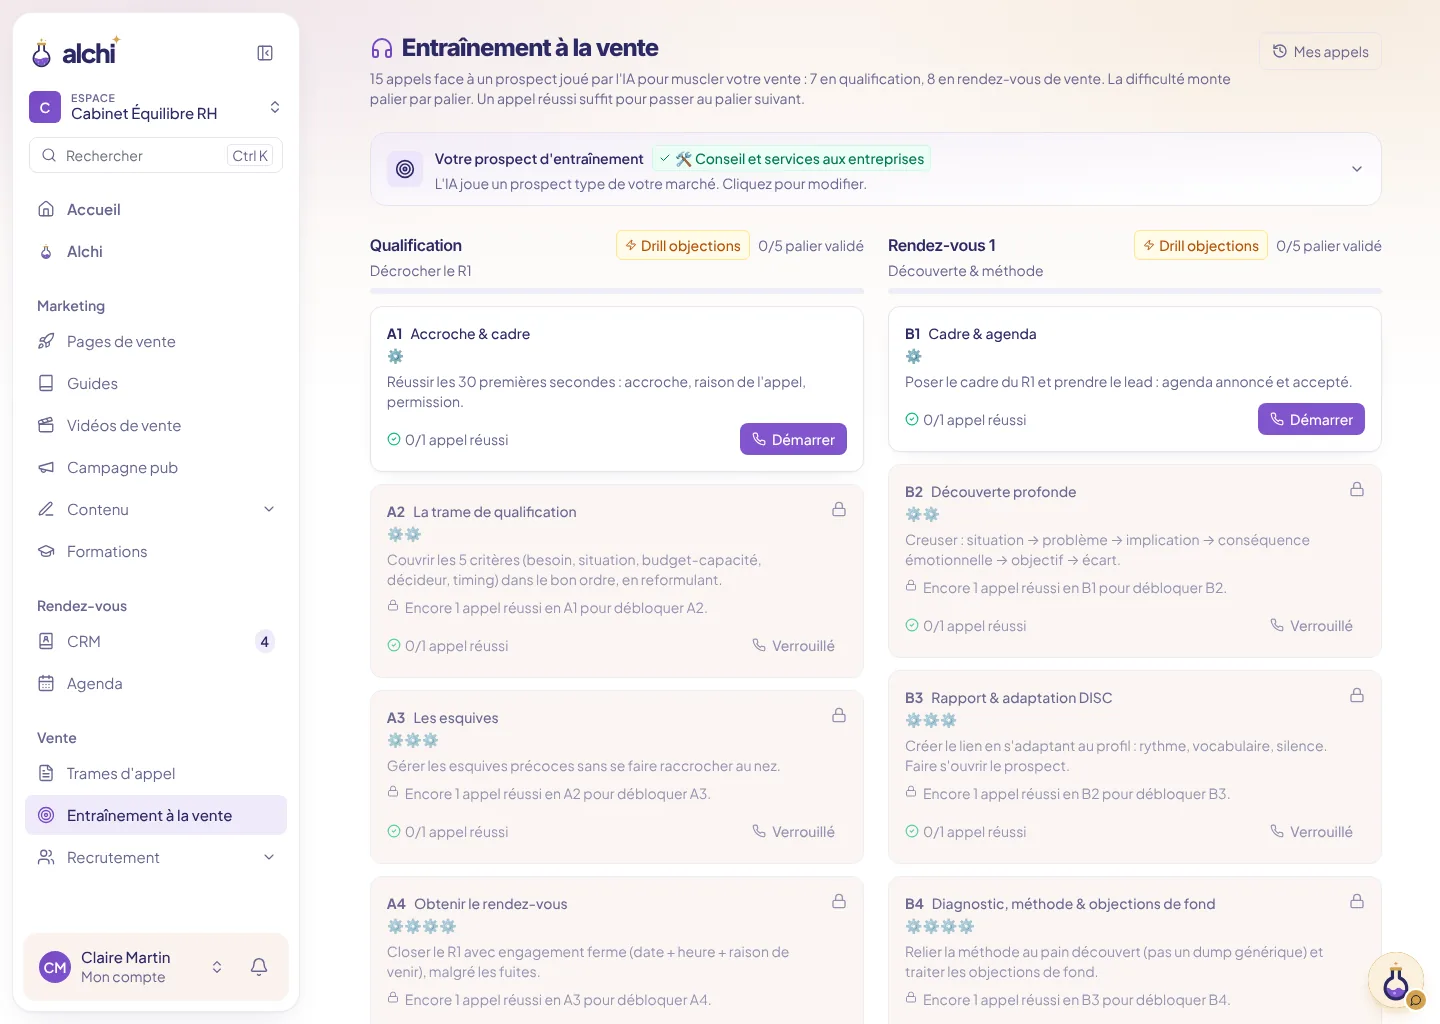The image size is (1440, 1024).
Task: Click the Qualification progress bar
Action: [617, 291]
